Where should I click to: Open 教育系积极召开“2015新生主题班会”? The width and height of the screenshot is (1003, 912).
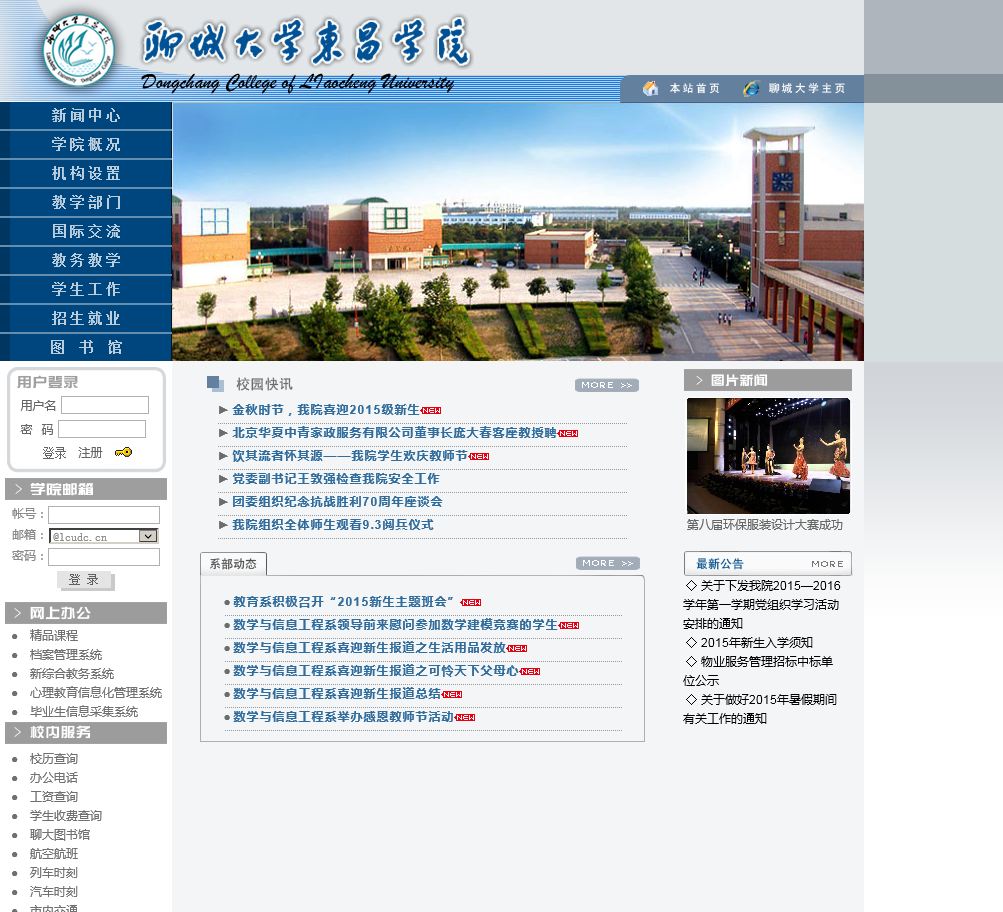tap(346, 602)
